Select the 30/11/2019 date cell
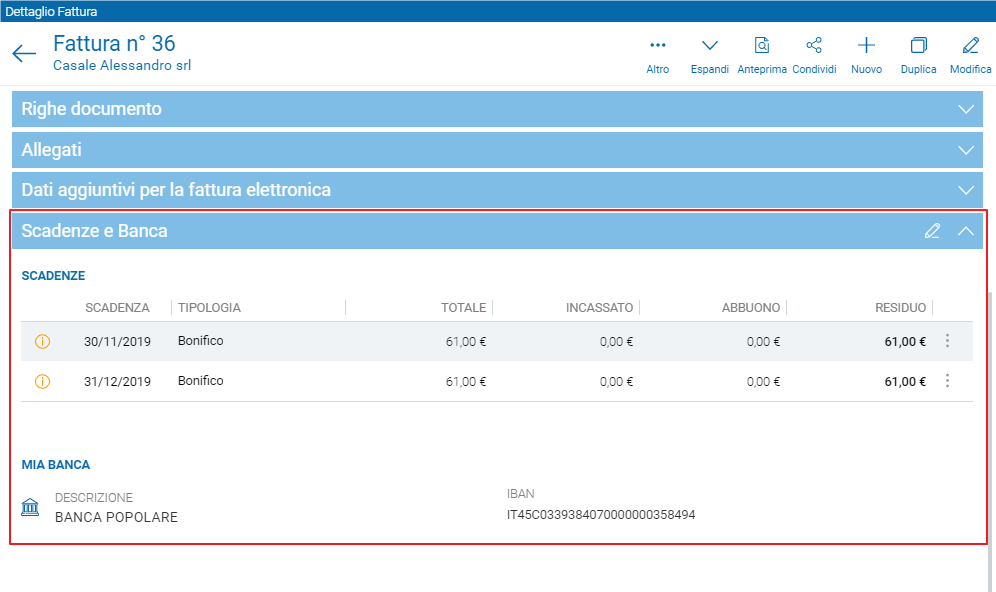The image size is (996, 592). [118, 342]
